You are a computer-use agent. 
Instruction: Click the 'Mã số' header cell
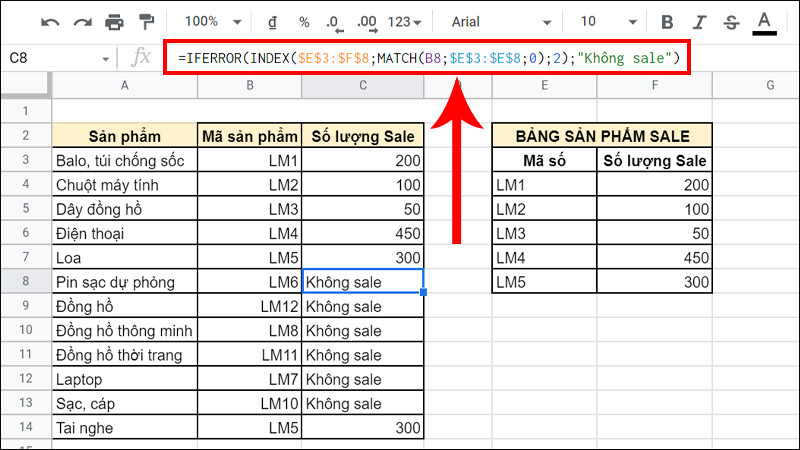pyautogui.click(x=544, y=160)
